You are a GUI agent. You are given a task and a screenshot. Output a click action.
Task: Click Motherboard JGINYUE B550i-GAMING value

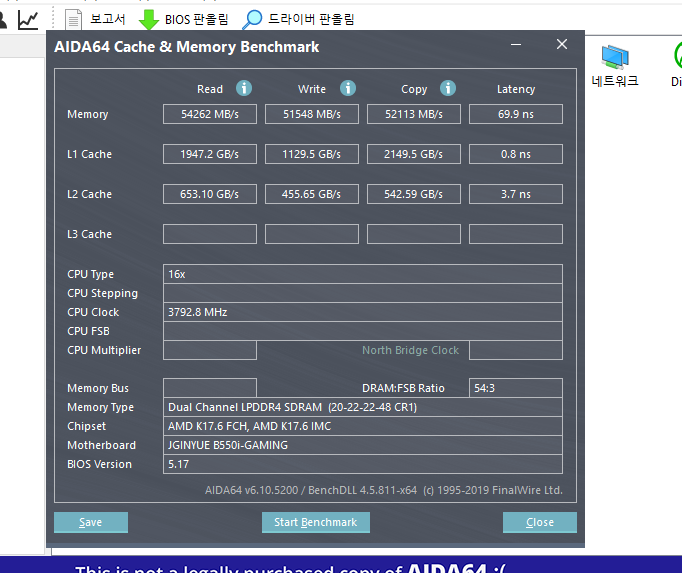coord(363,445)
